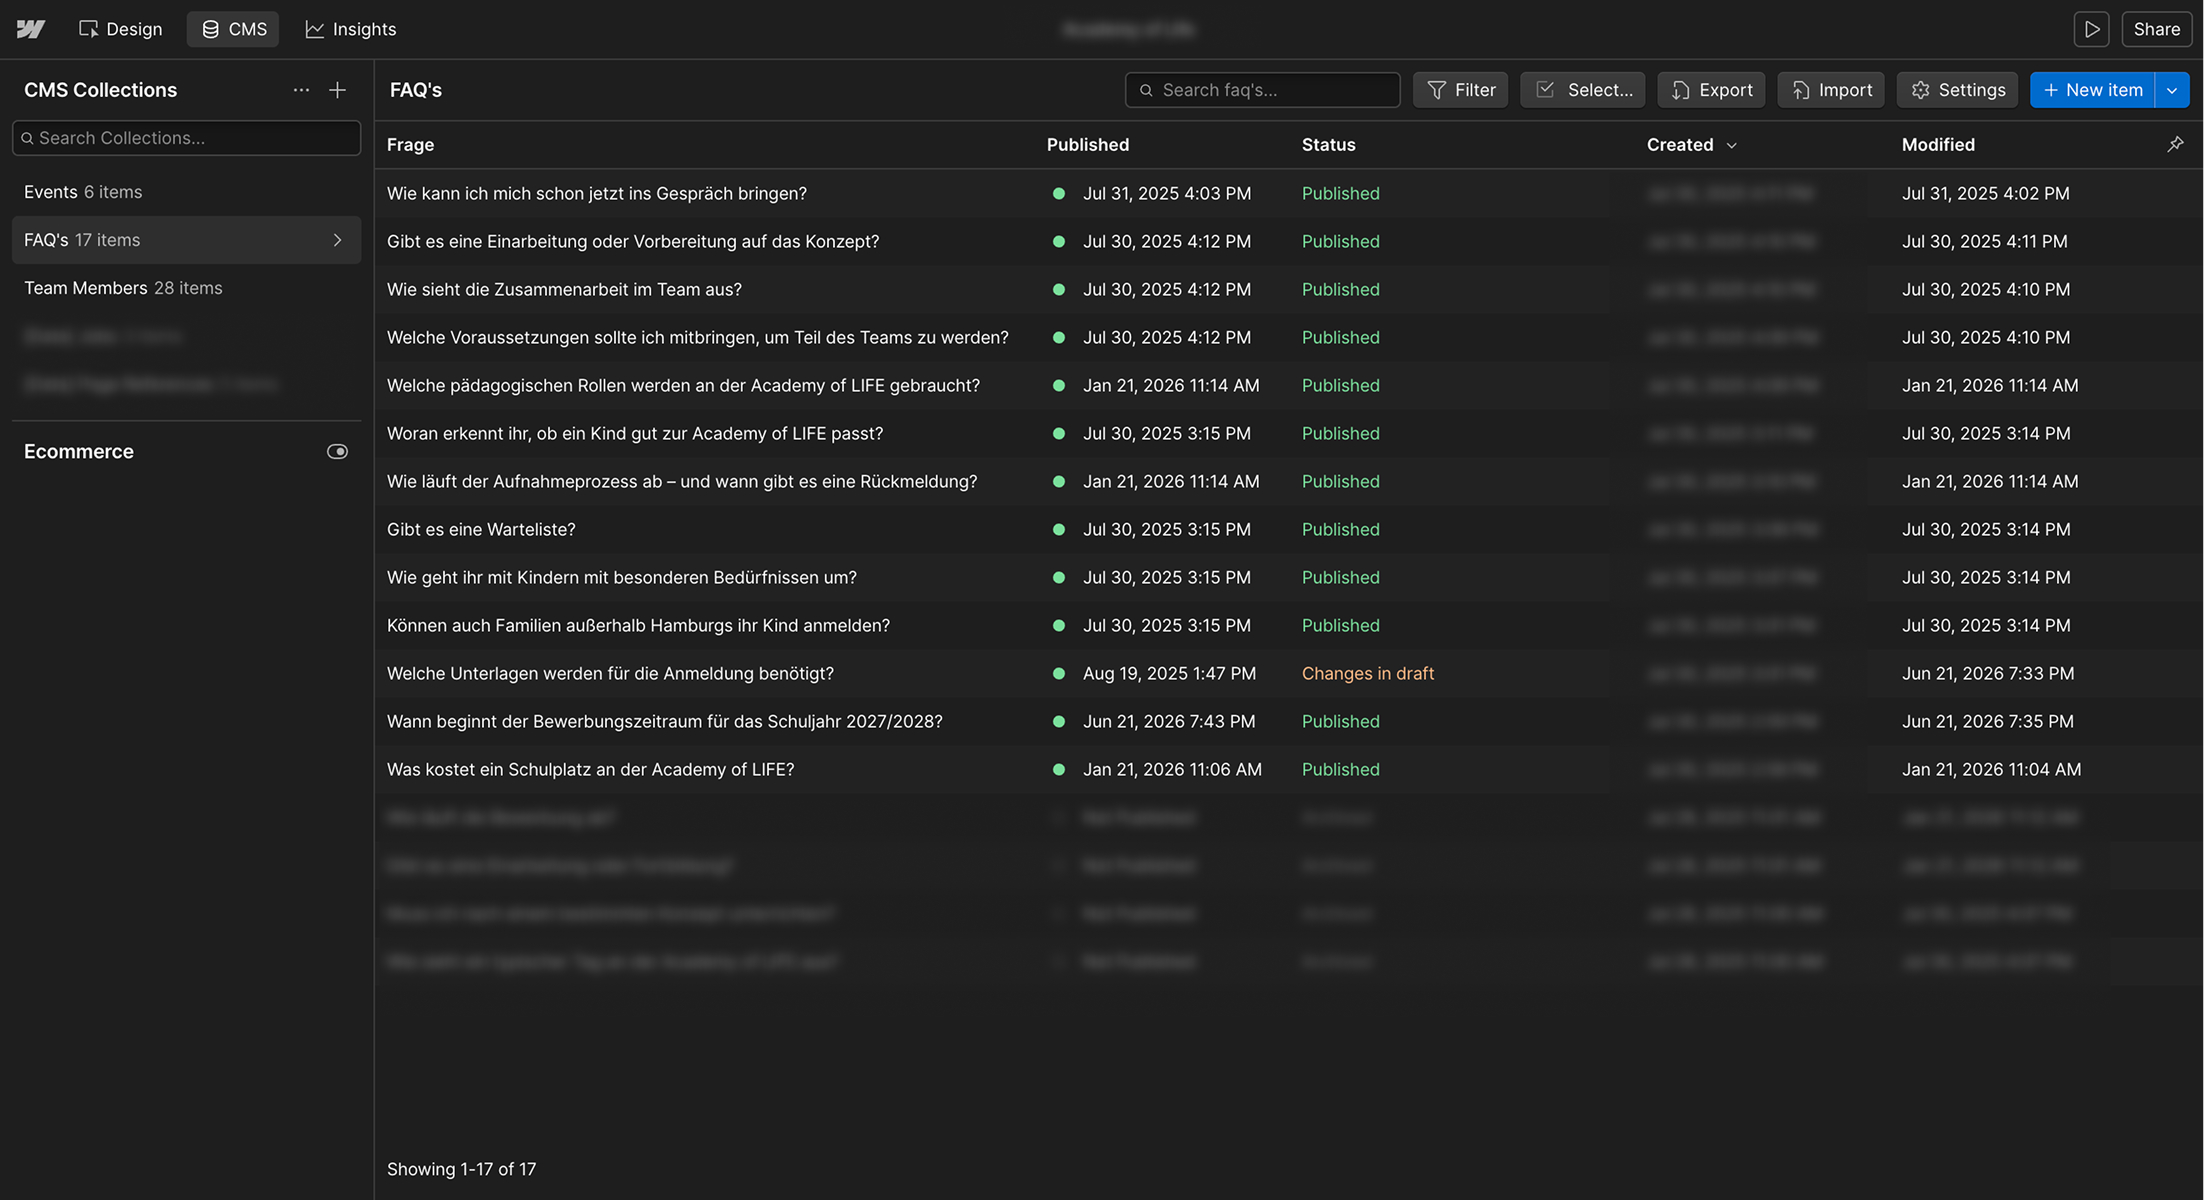
Task: Click published date Jul 31, 2025 4:03 PM
Action: [x=1167, y=193]
